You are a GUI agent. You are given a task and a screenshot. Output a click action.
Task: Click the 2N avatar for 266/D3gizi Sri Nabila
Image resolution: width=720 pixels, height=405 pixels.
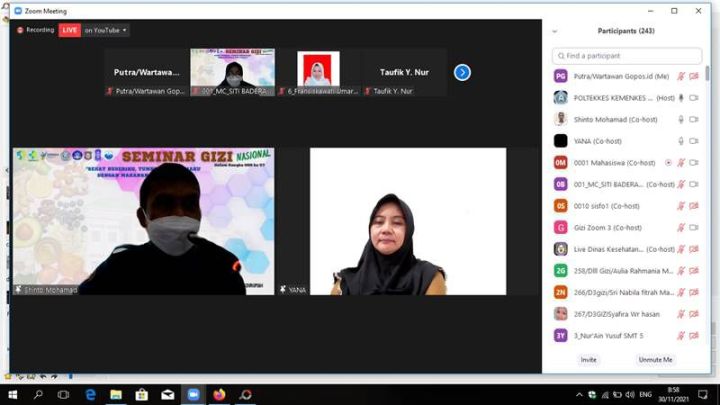(x=560, y=292)
